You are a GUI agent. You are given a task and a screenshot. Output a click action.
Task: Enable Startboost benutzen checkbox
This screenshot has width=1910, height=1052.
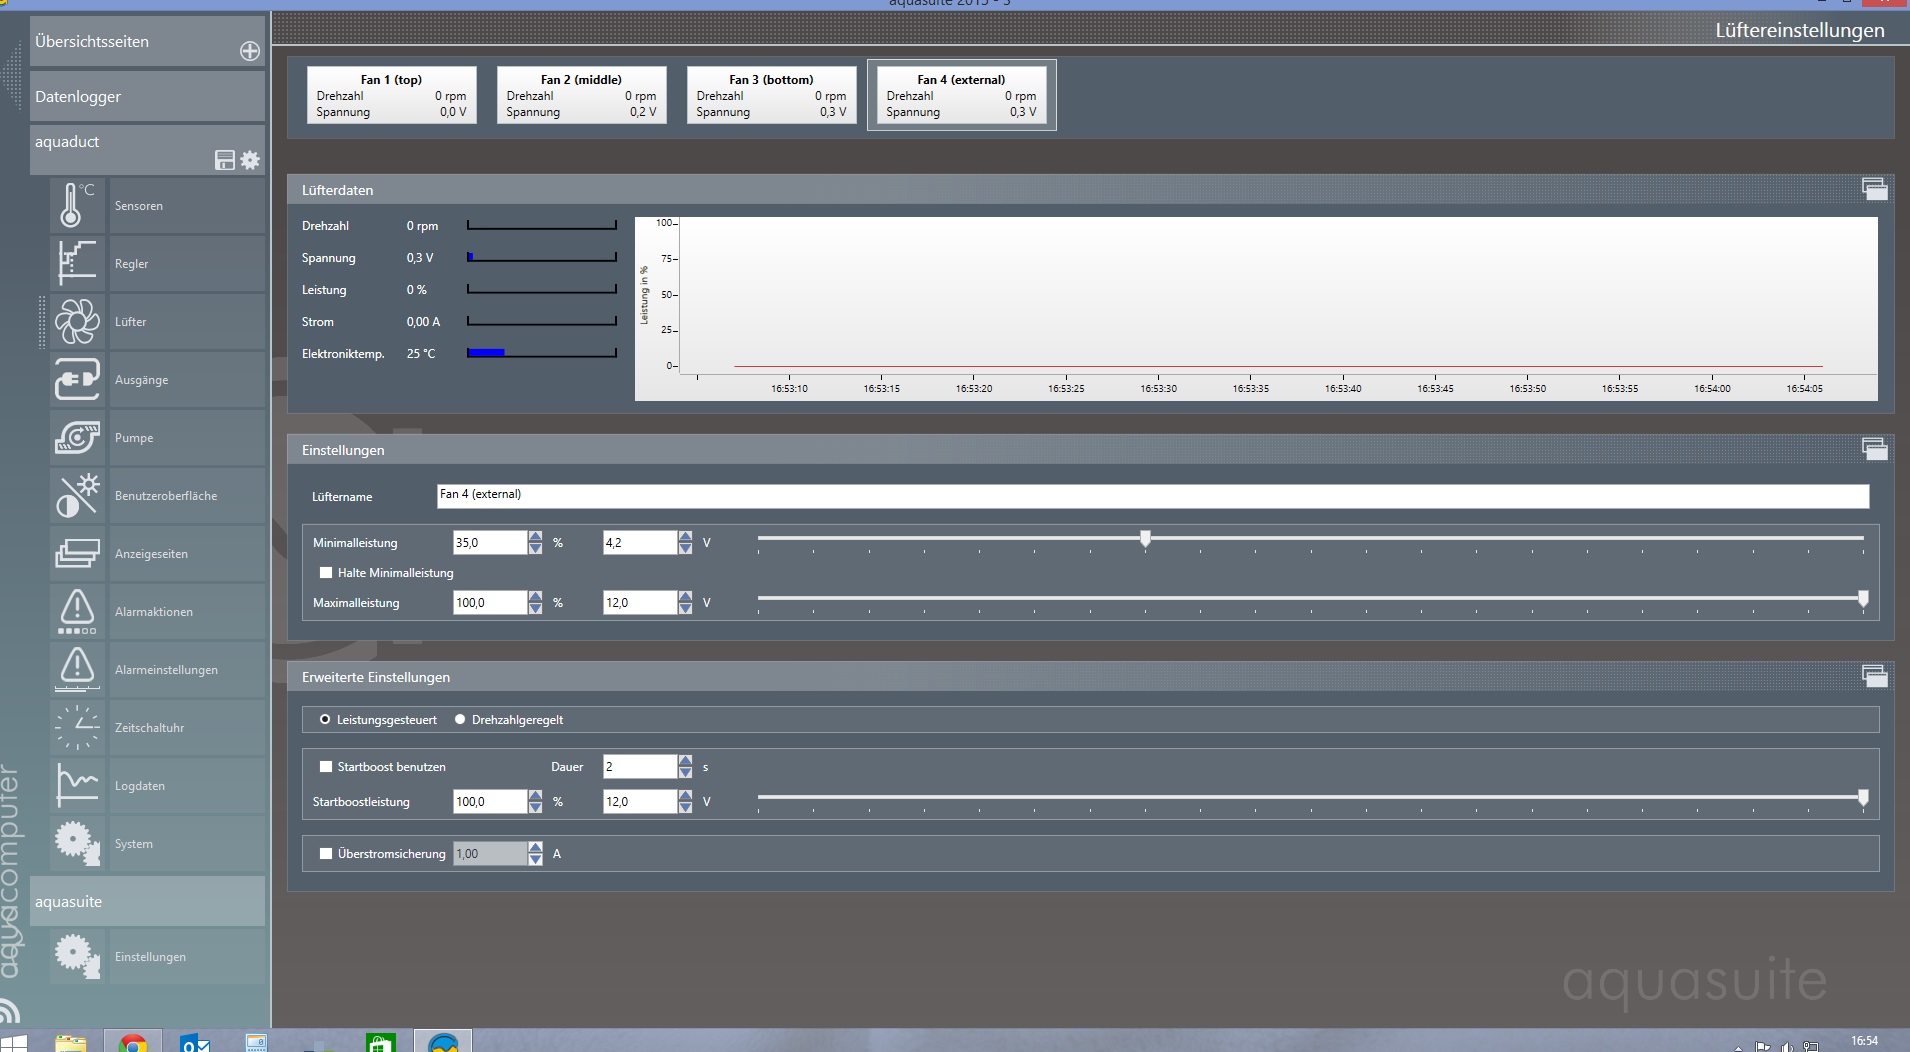coord(326,767)
